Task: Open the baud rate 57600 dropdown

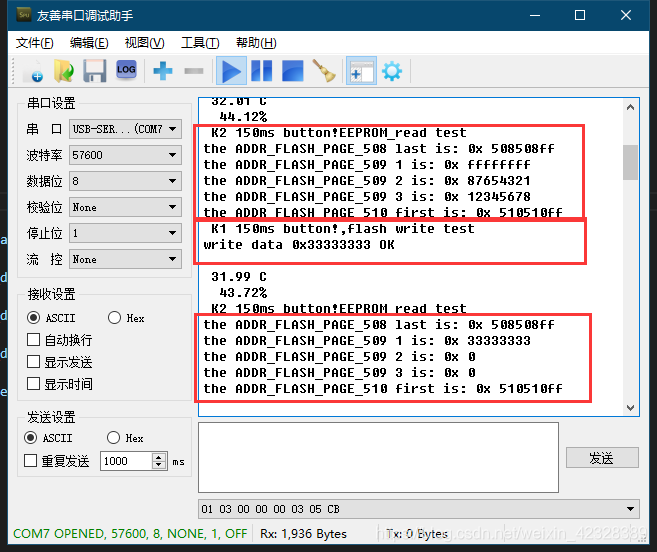Action: 125,155
